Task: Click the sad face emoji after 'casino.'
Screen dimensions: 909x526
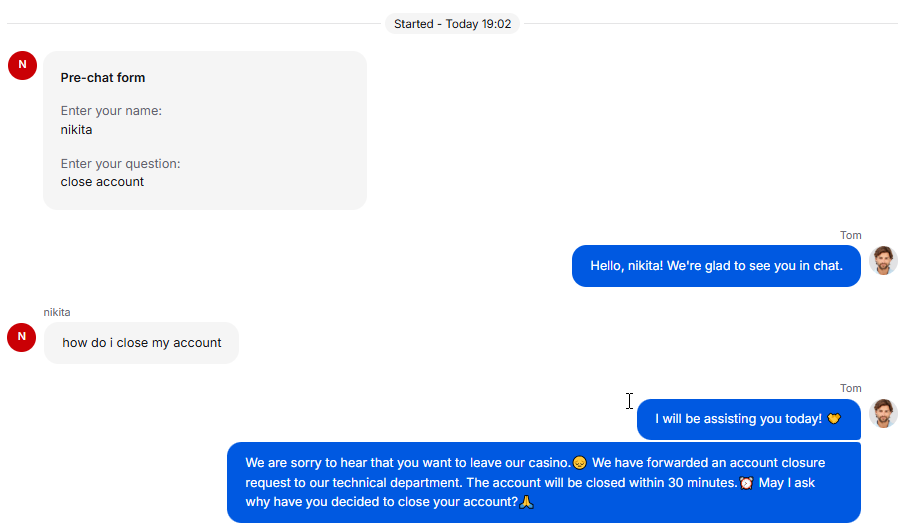Action: 580,463
